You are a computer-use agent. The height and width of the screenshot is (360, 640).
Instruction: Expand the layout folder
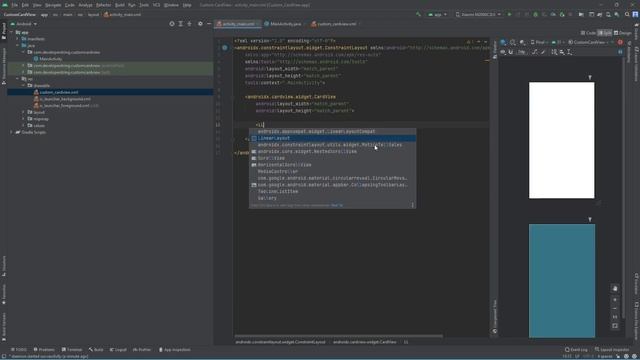coord(24,112)
